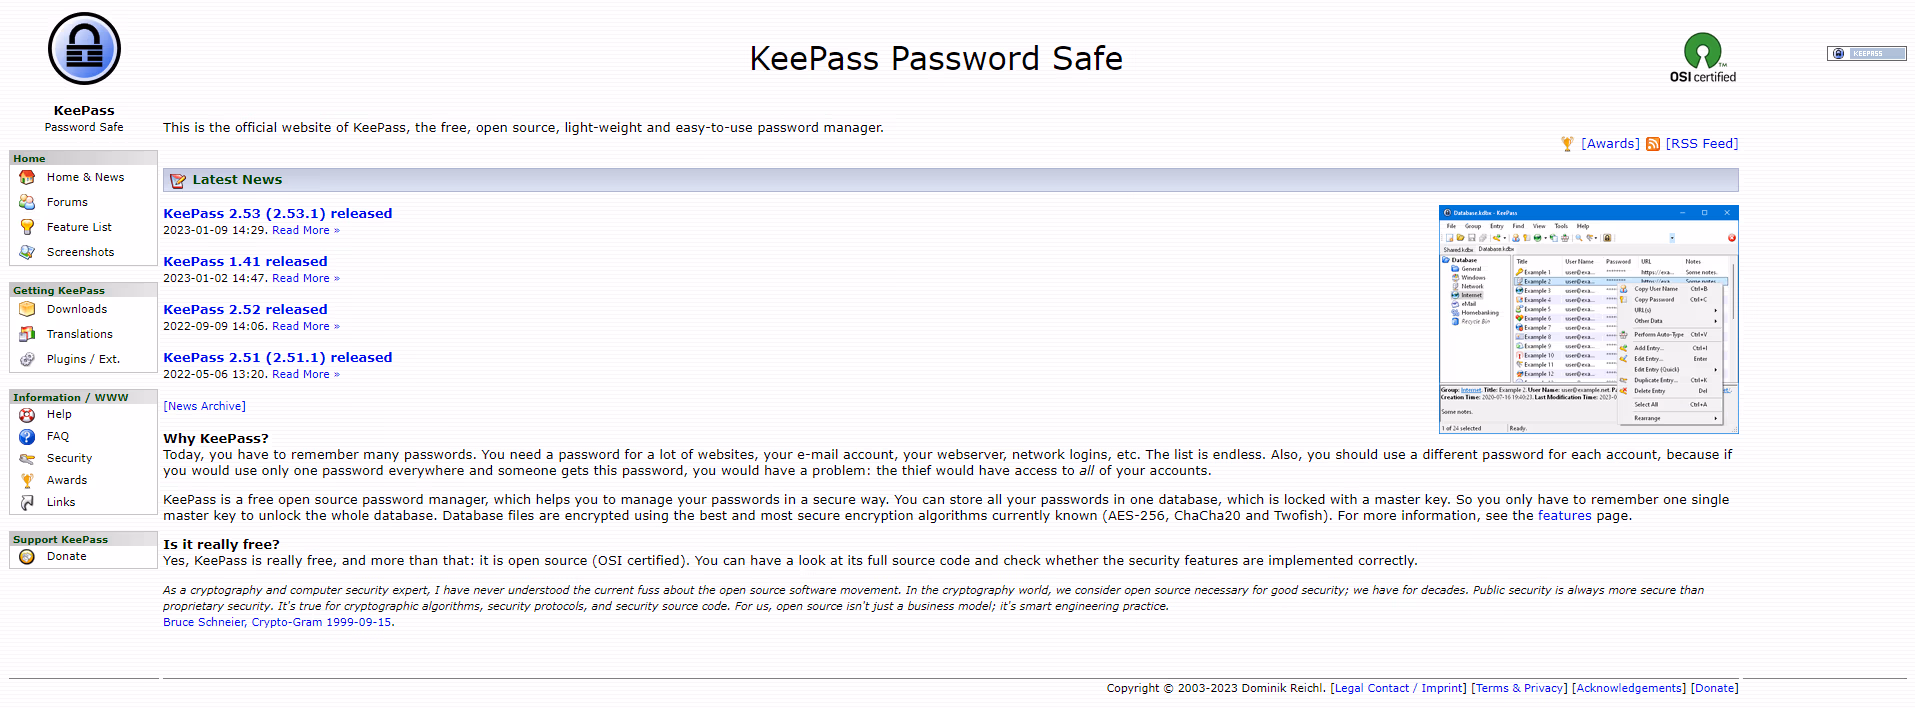Click the Feature List lightbulb icon
This screenshot has height=708, width=1915.
(x=27, y=227)
